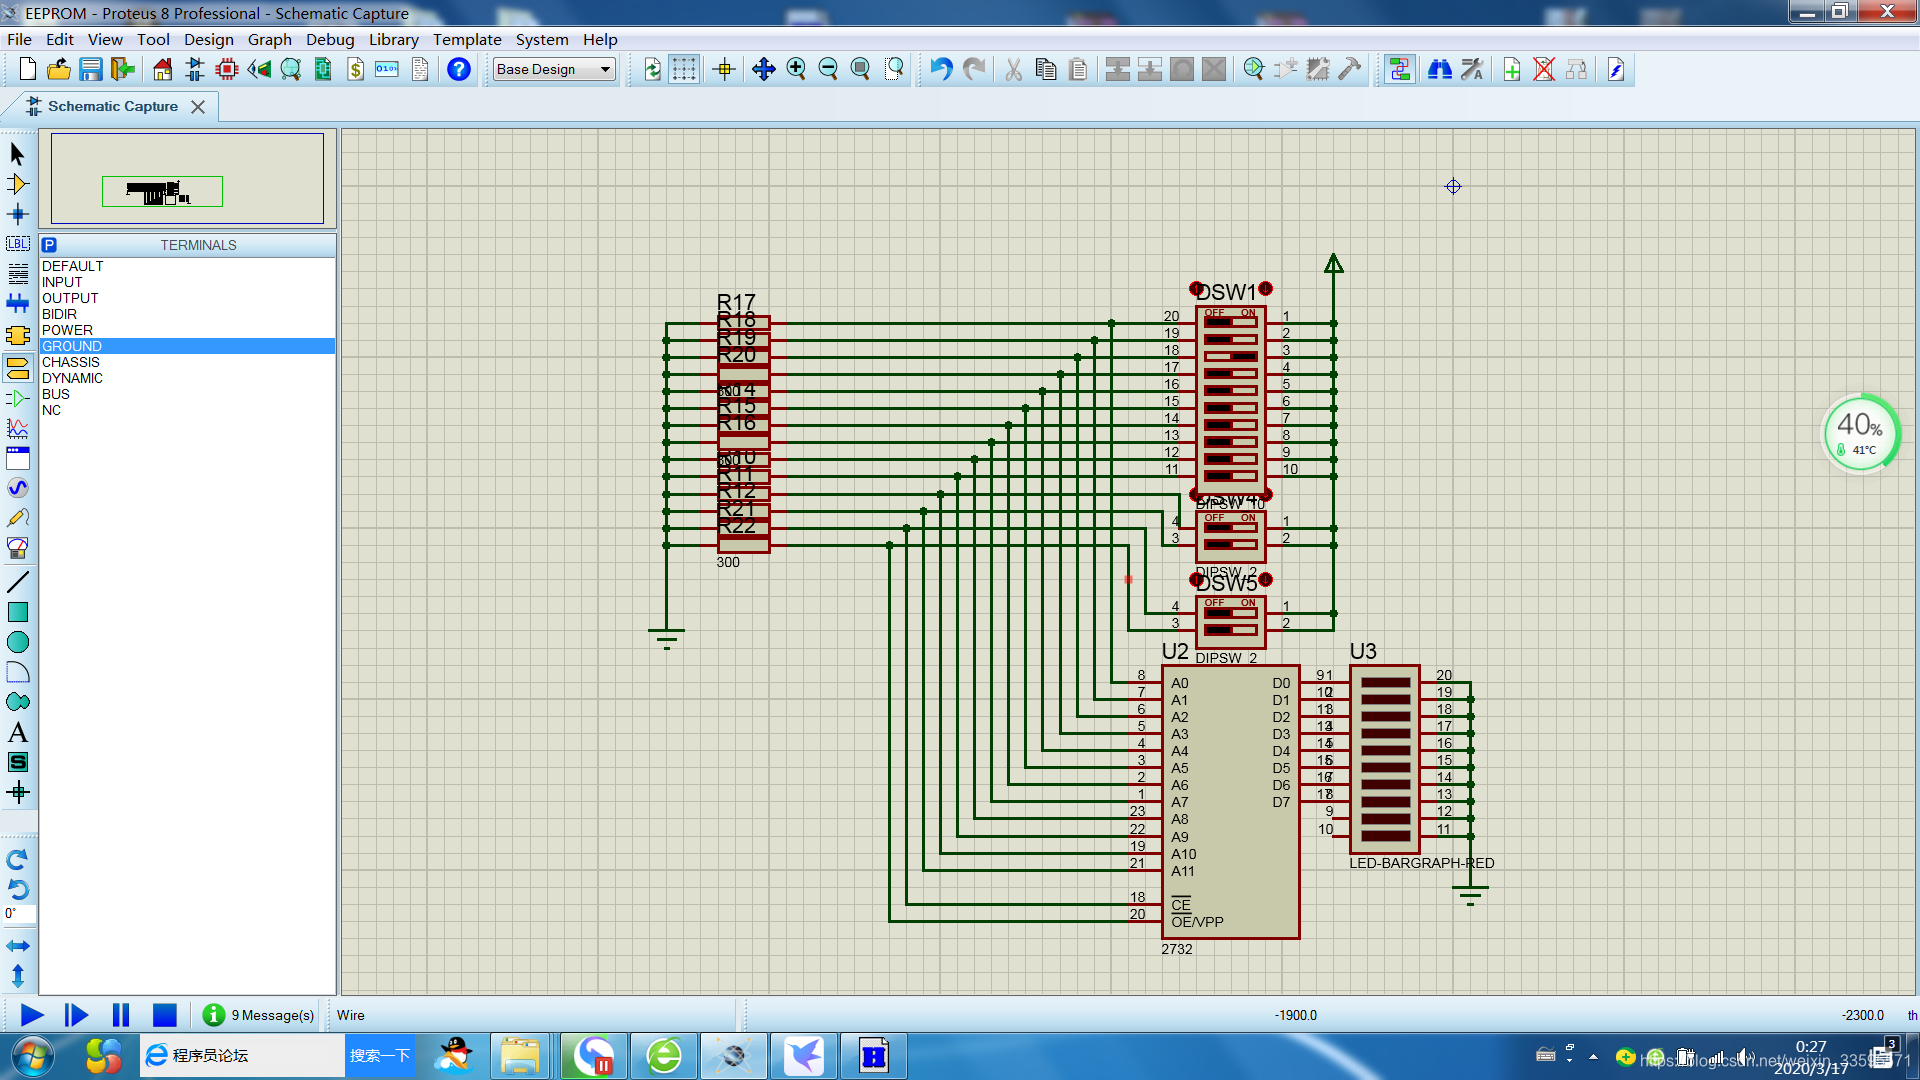The height and width of the screenshot is (1080, 1920).
Task: Select the 2D graphics line tool
Action: coord(17,582)
